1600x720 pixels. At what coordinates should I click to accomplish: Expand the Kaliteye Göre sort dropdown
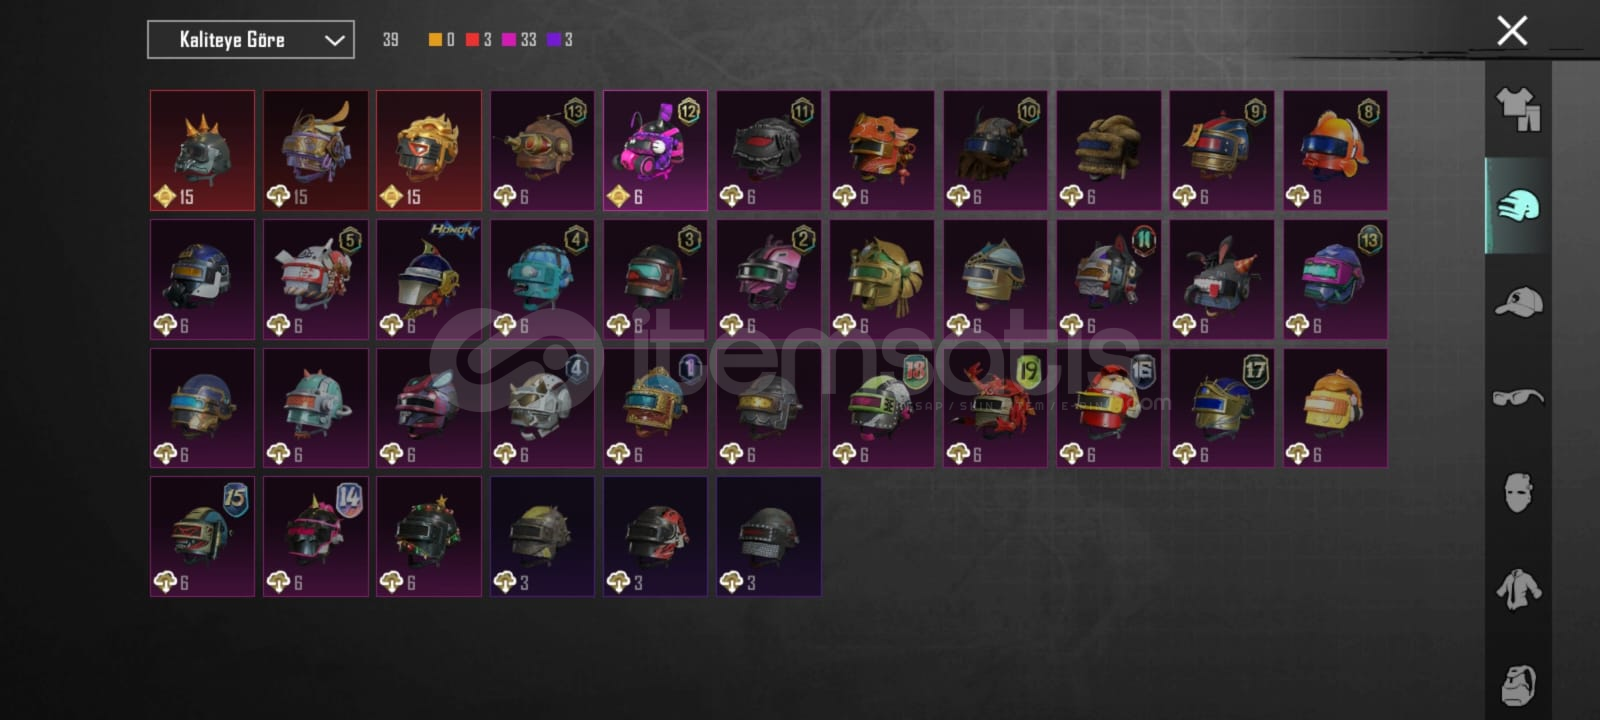pos(251,40)
